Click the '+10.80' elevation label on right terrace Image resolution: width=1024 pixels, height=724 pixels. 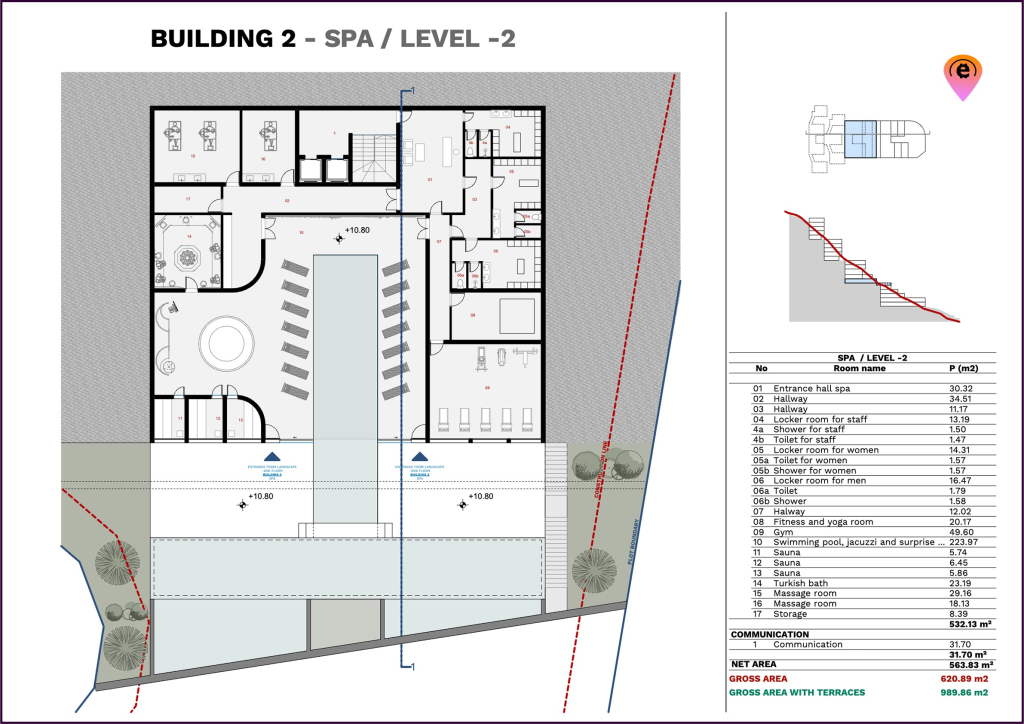point(481,496)
